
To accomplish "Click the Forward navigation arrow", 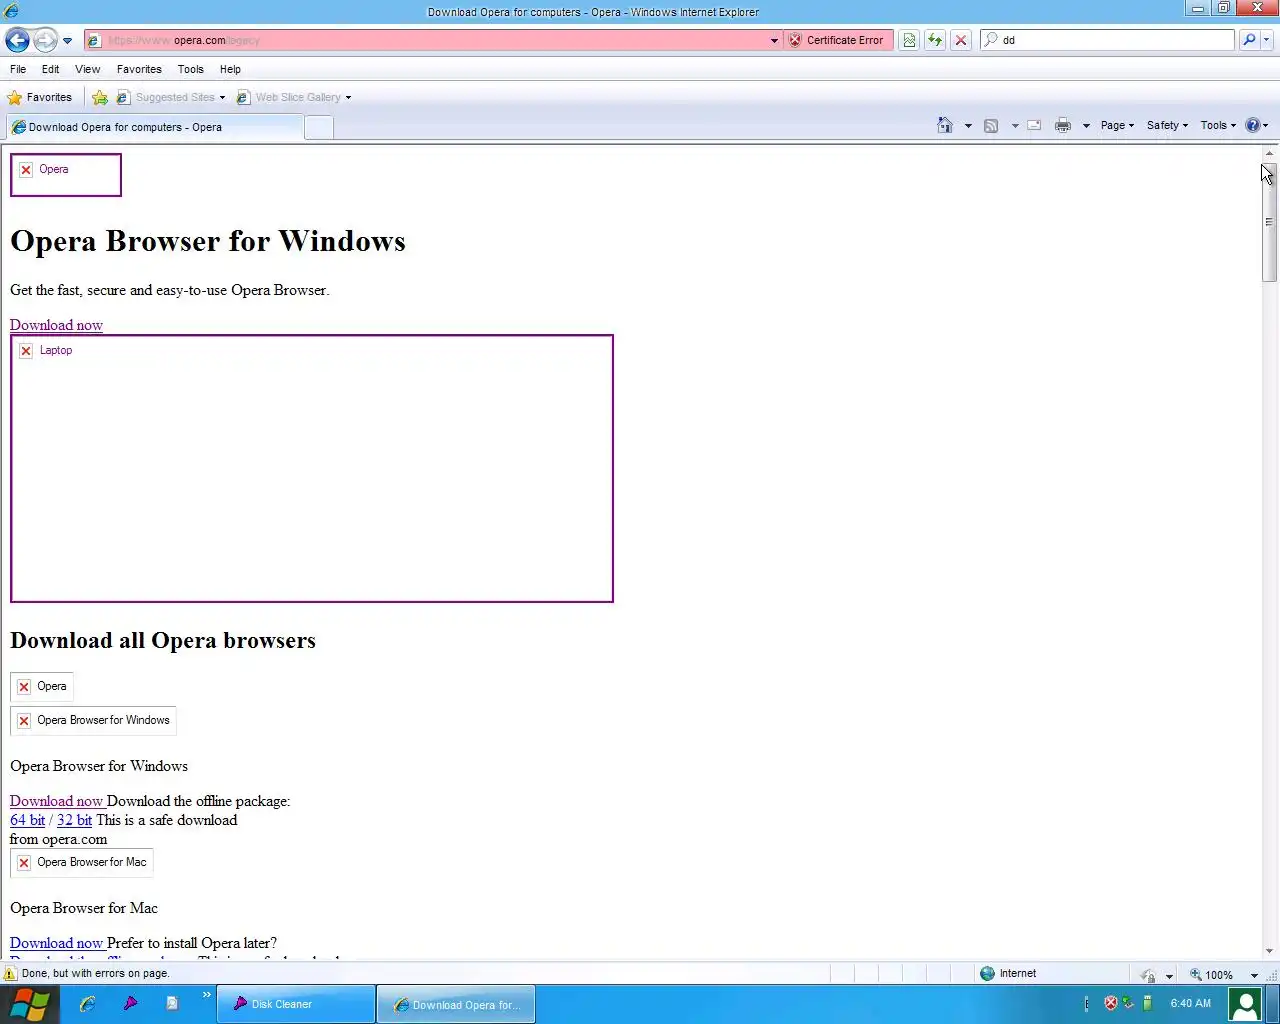I will coord(45,40).
